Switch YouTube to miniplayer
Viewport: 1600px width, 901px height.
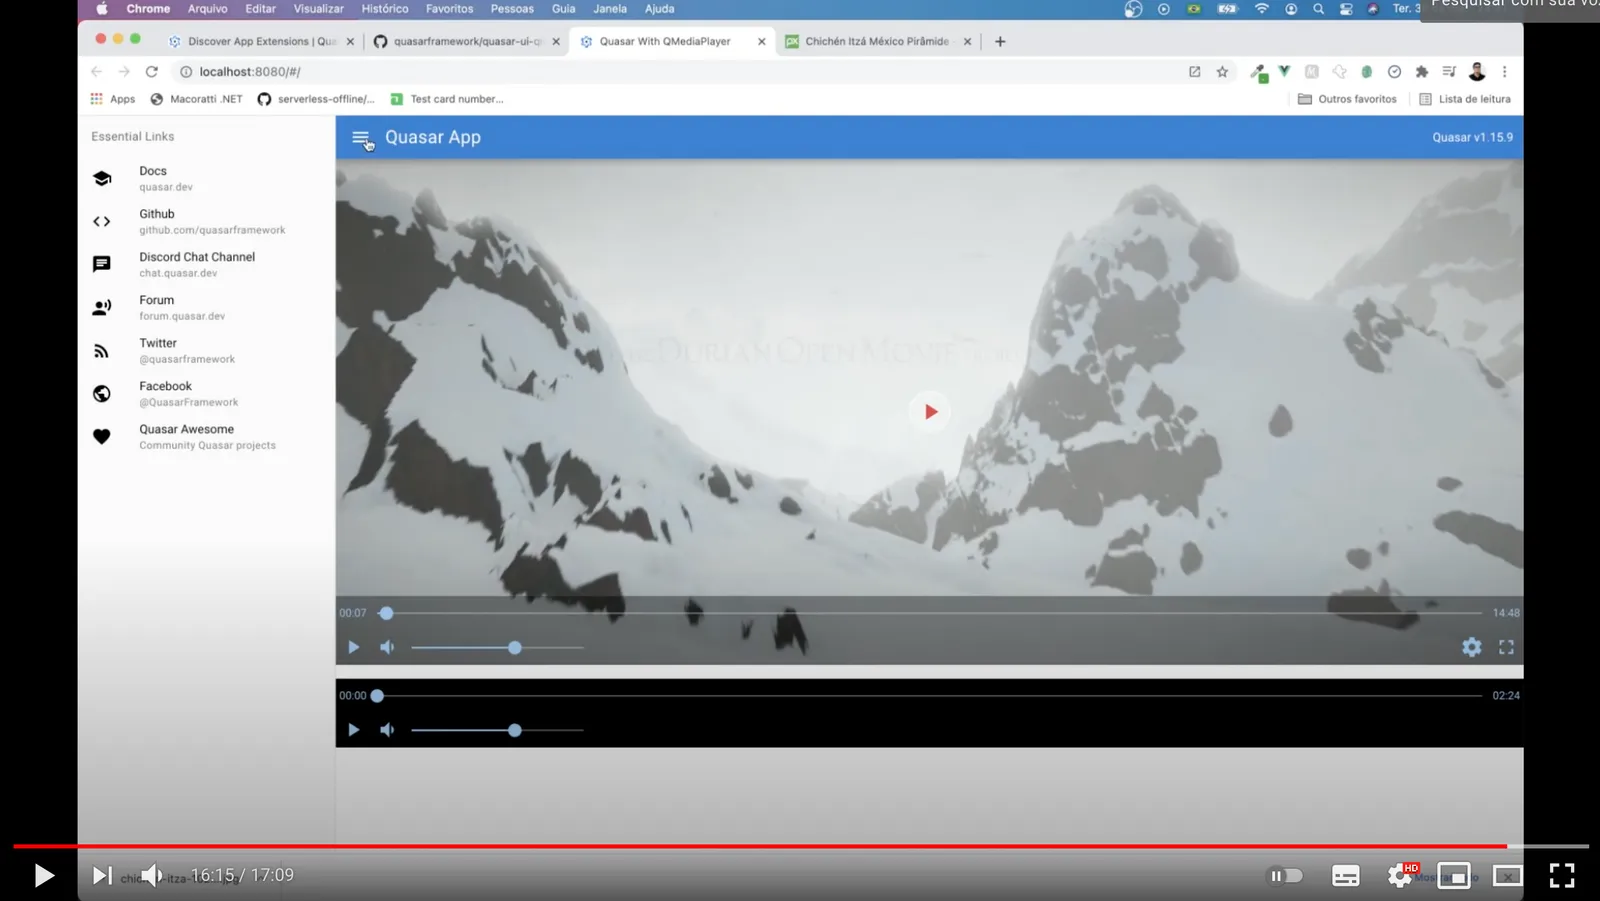point(1454,876)
